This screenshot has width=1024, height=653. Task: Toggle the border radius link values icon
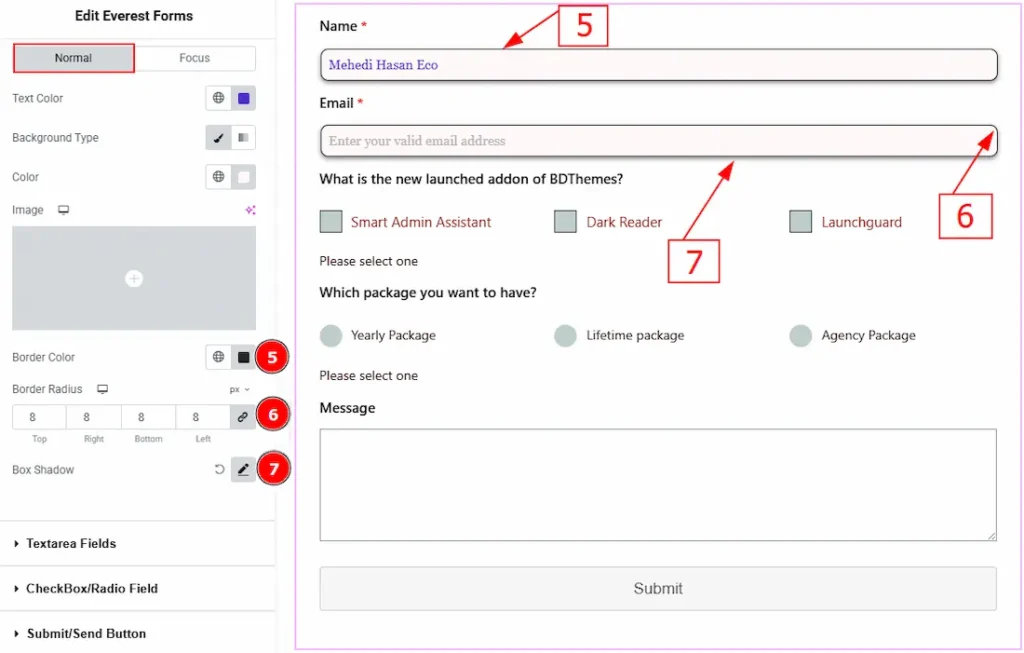point(242,417)
